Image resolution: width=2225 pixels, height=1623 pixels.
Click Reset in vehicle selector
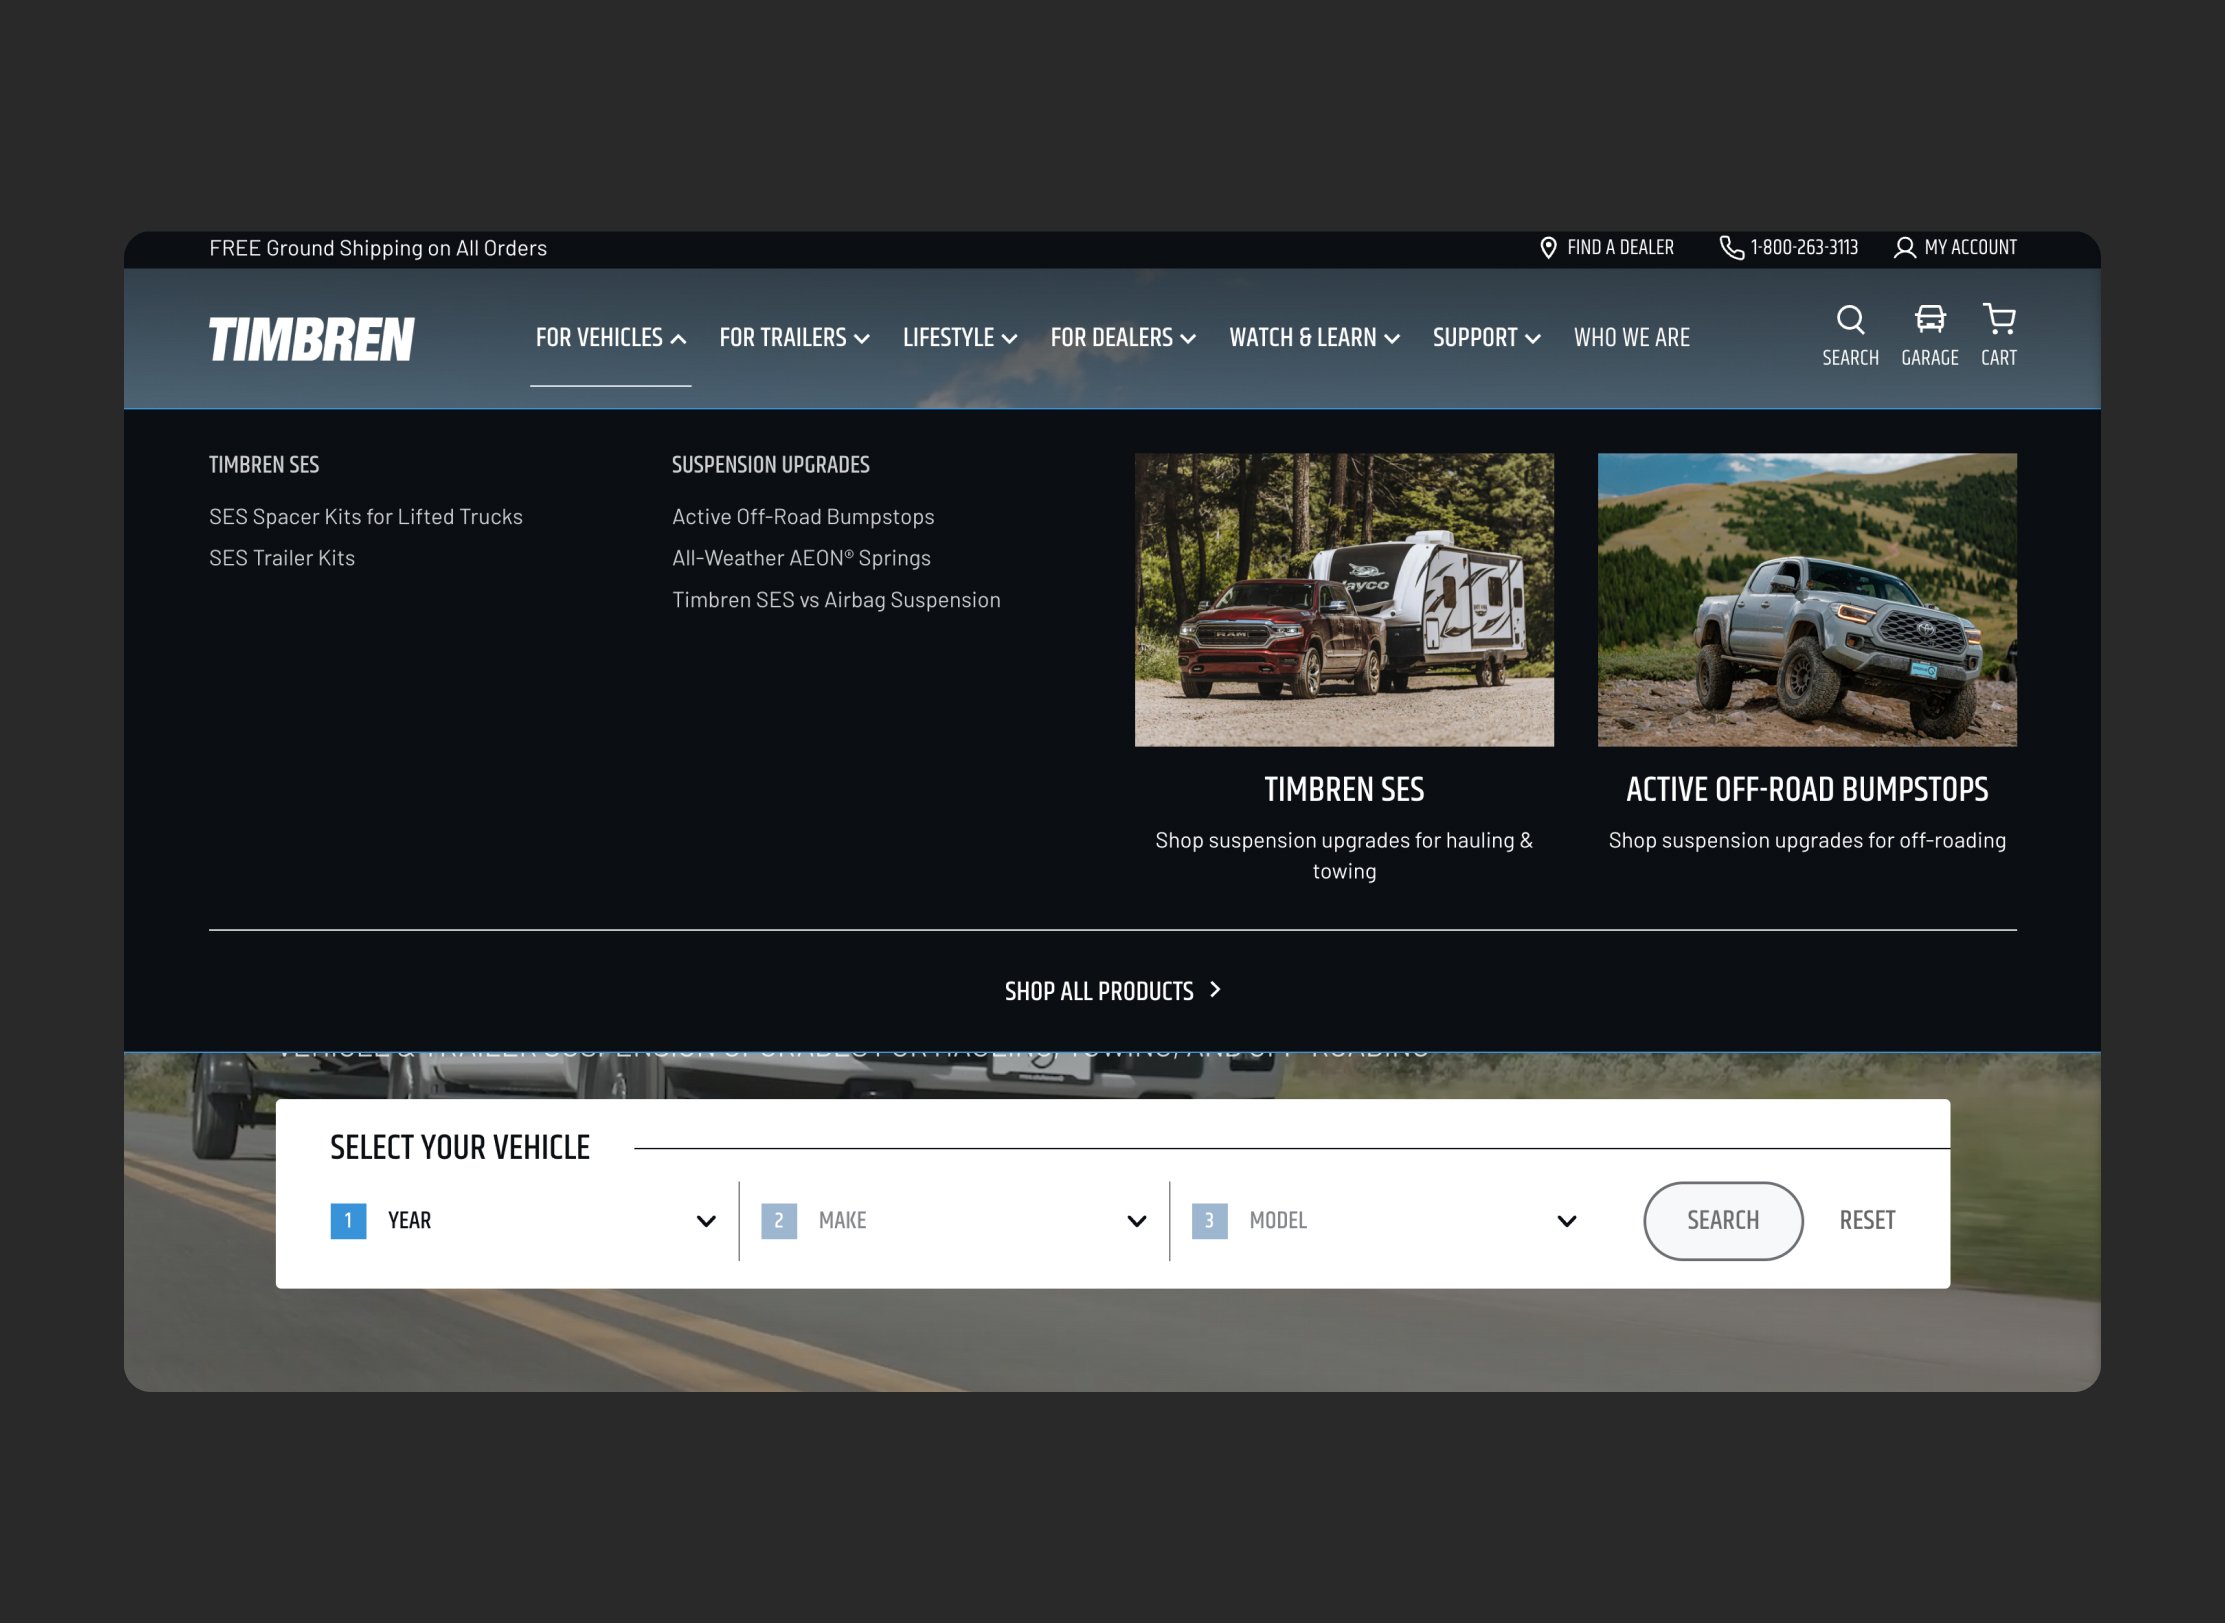point(1866,1221)
